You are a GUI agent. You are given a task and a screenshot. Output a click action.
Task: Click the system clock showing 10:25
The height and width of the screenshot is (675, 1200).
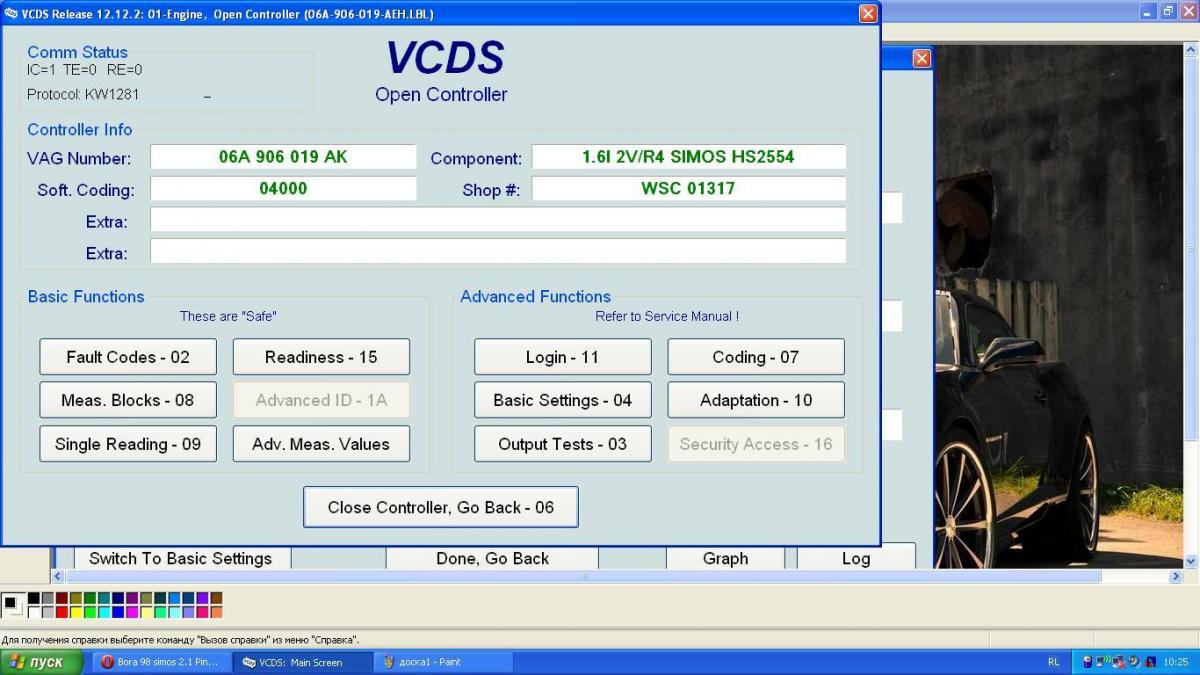pos(1176,662)
